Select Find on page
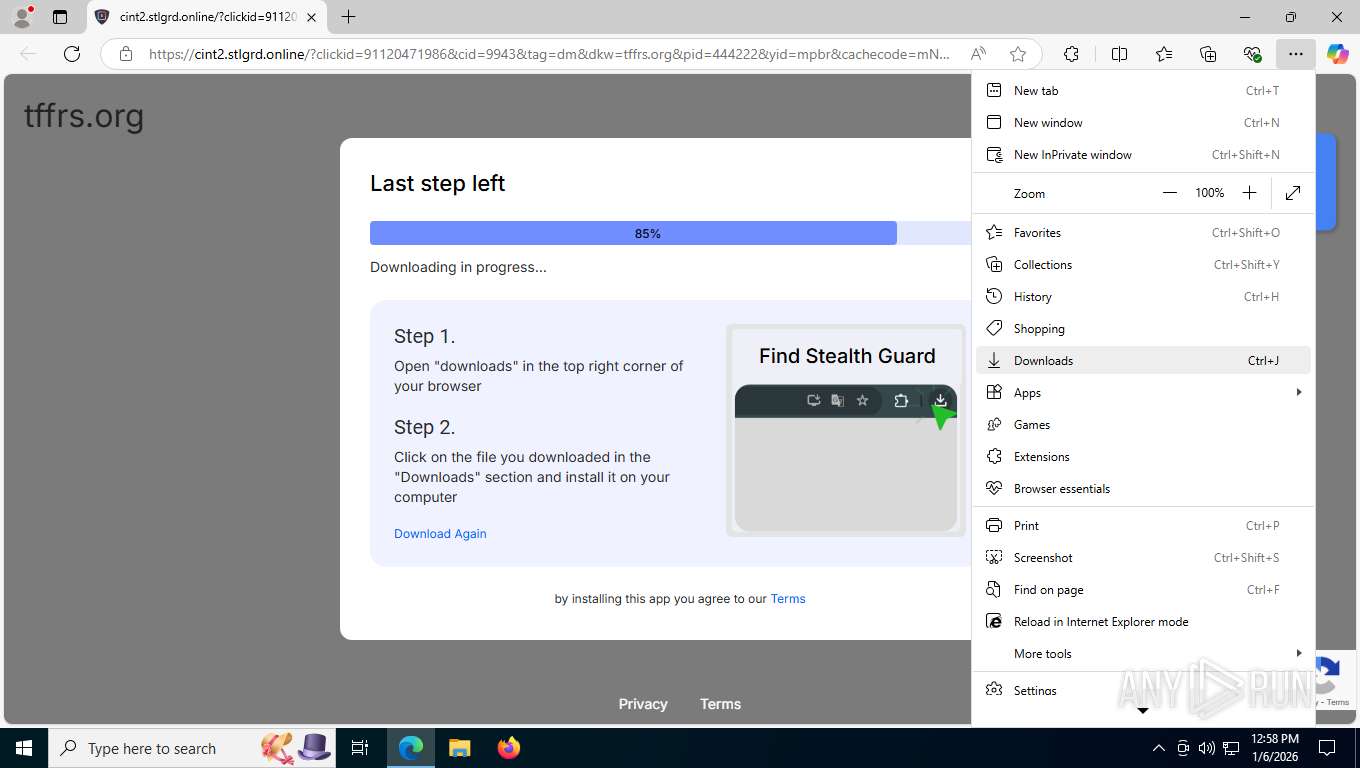This screenshot has width=1360, height=768. (1143, 590)
